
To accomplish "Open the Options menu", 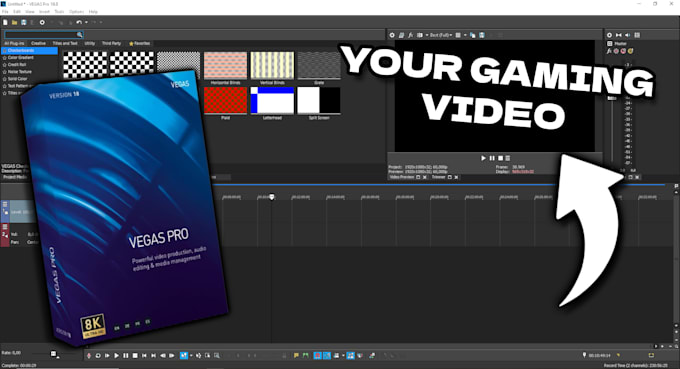I will coord(76,12).
